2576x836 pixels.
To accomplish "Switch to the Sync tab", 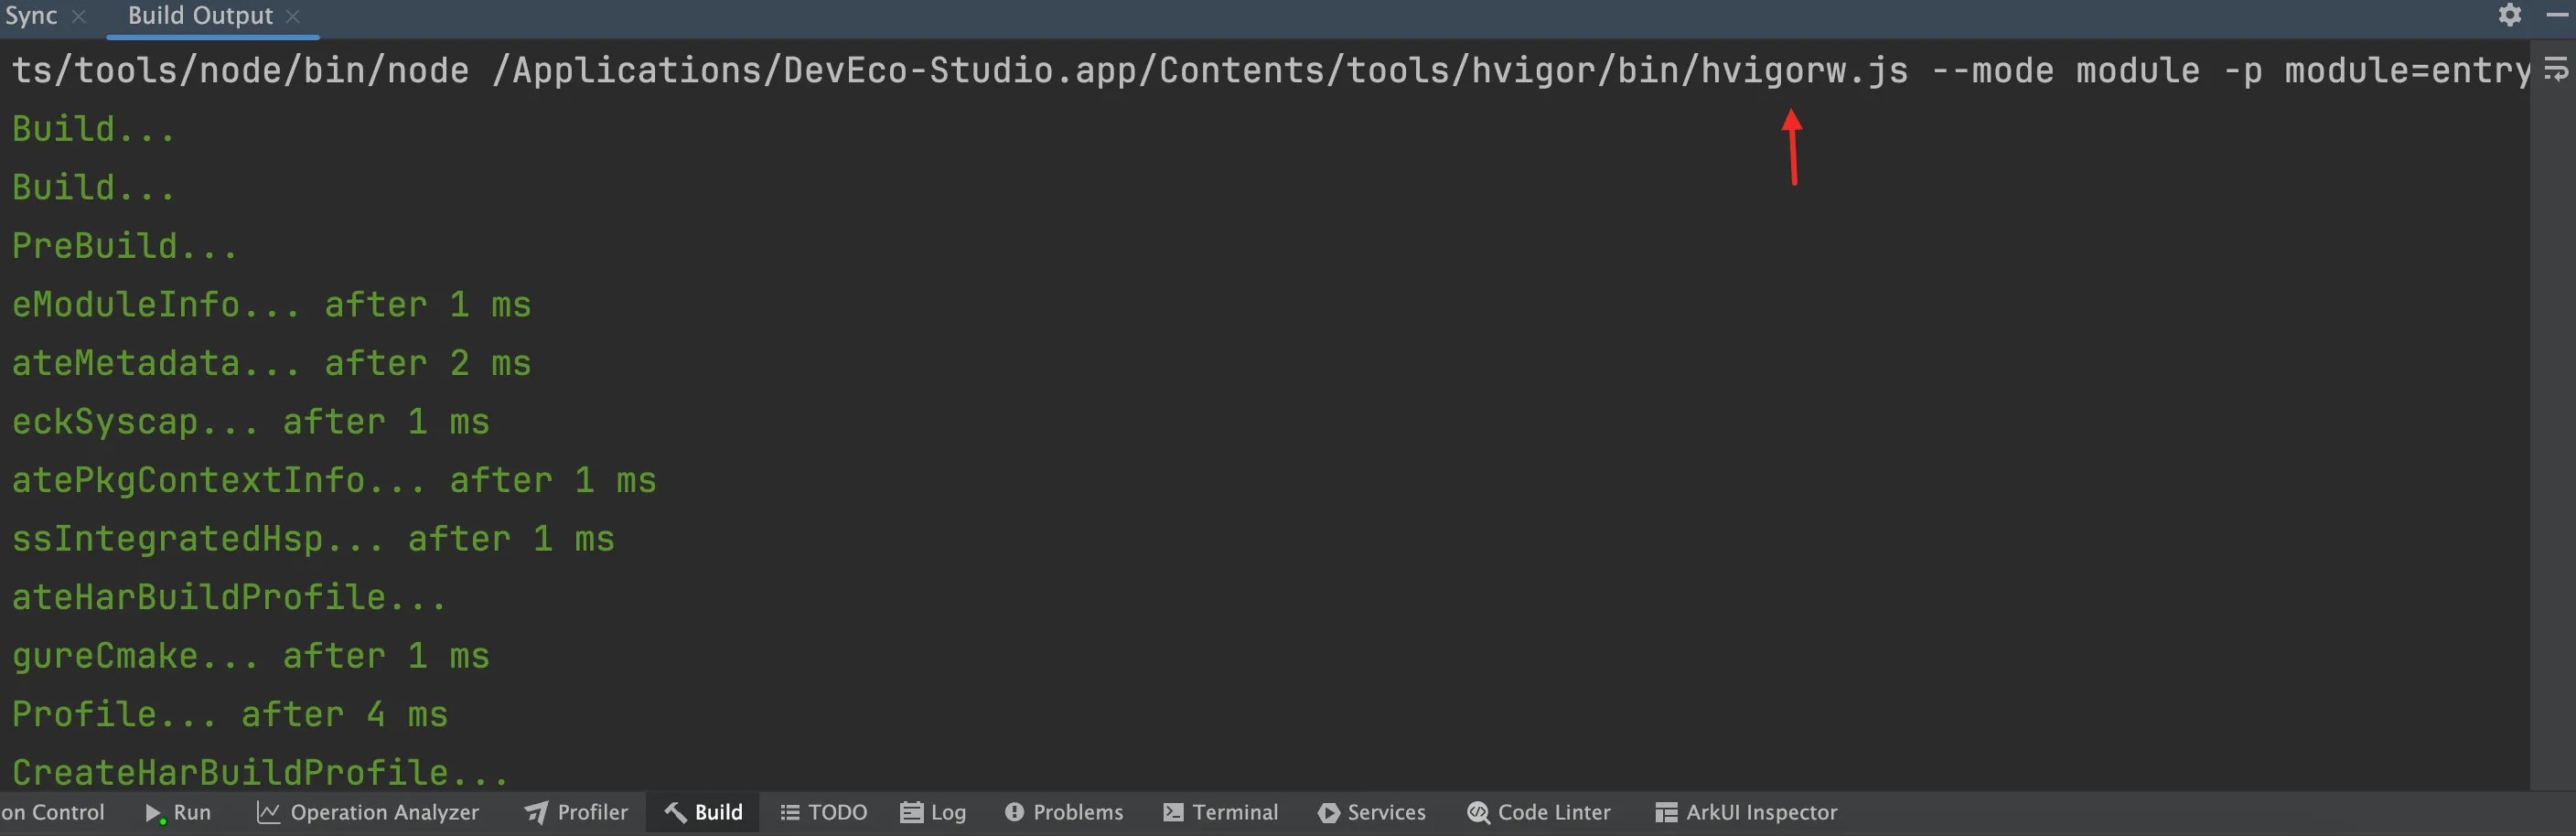I will 31,16.
